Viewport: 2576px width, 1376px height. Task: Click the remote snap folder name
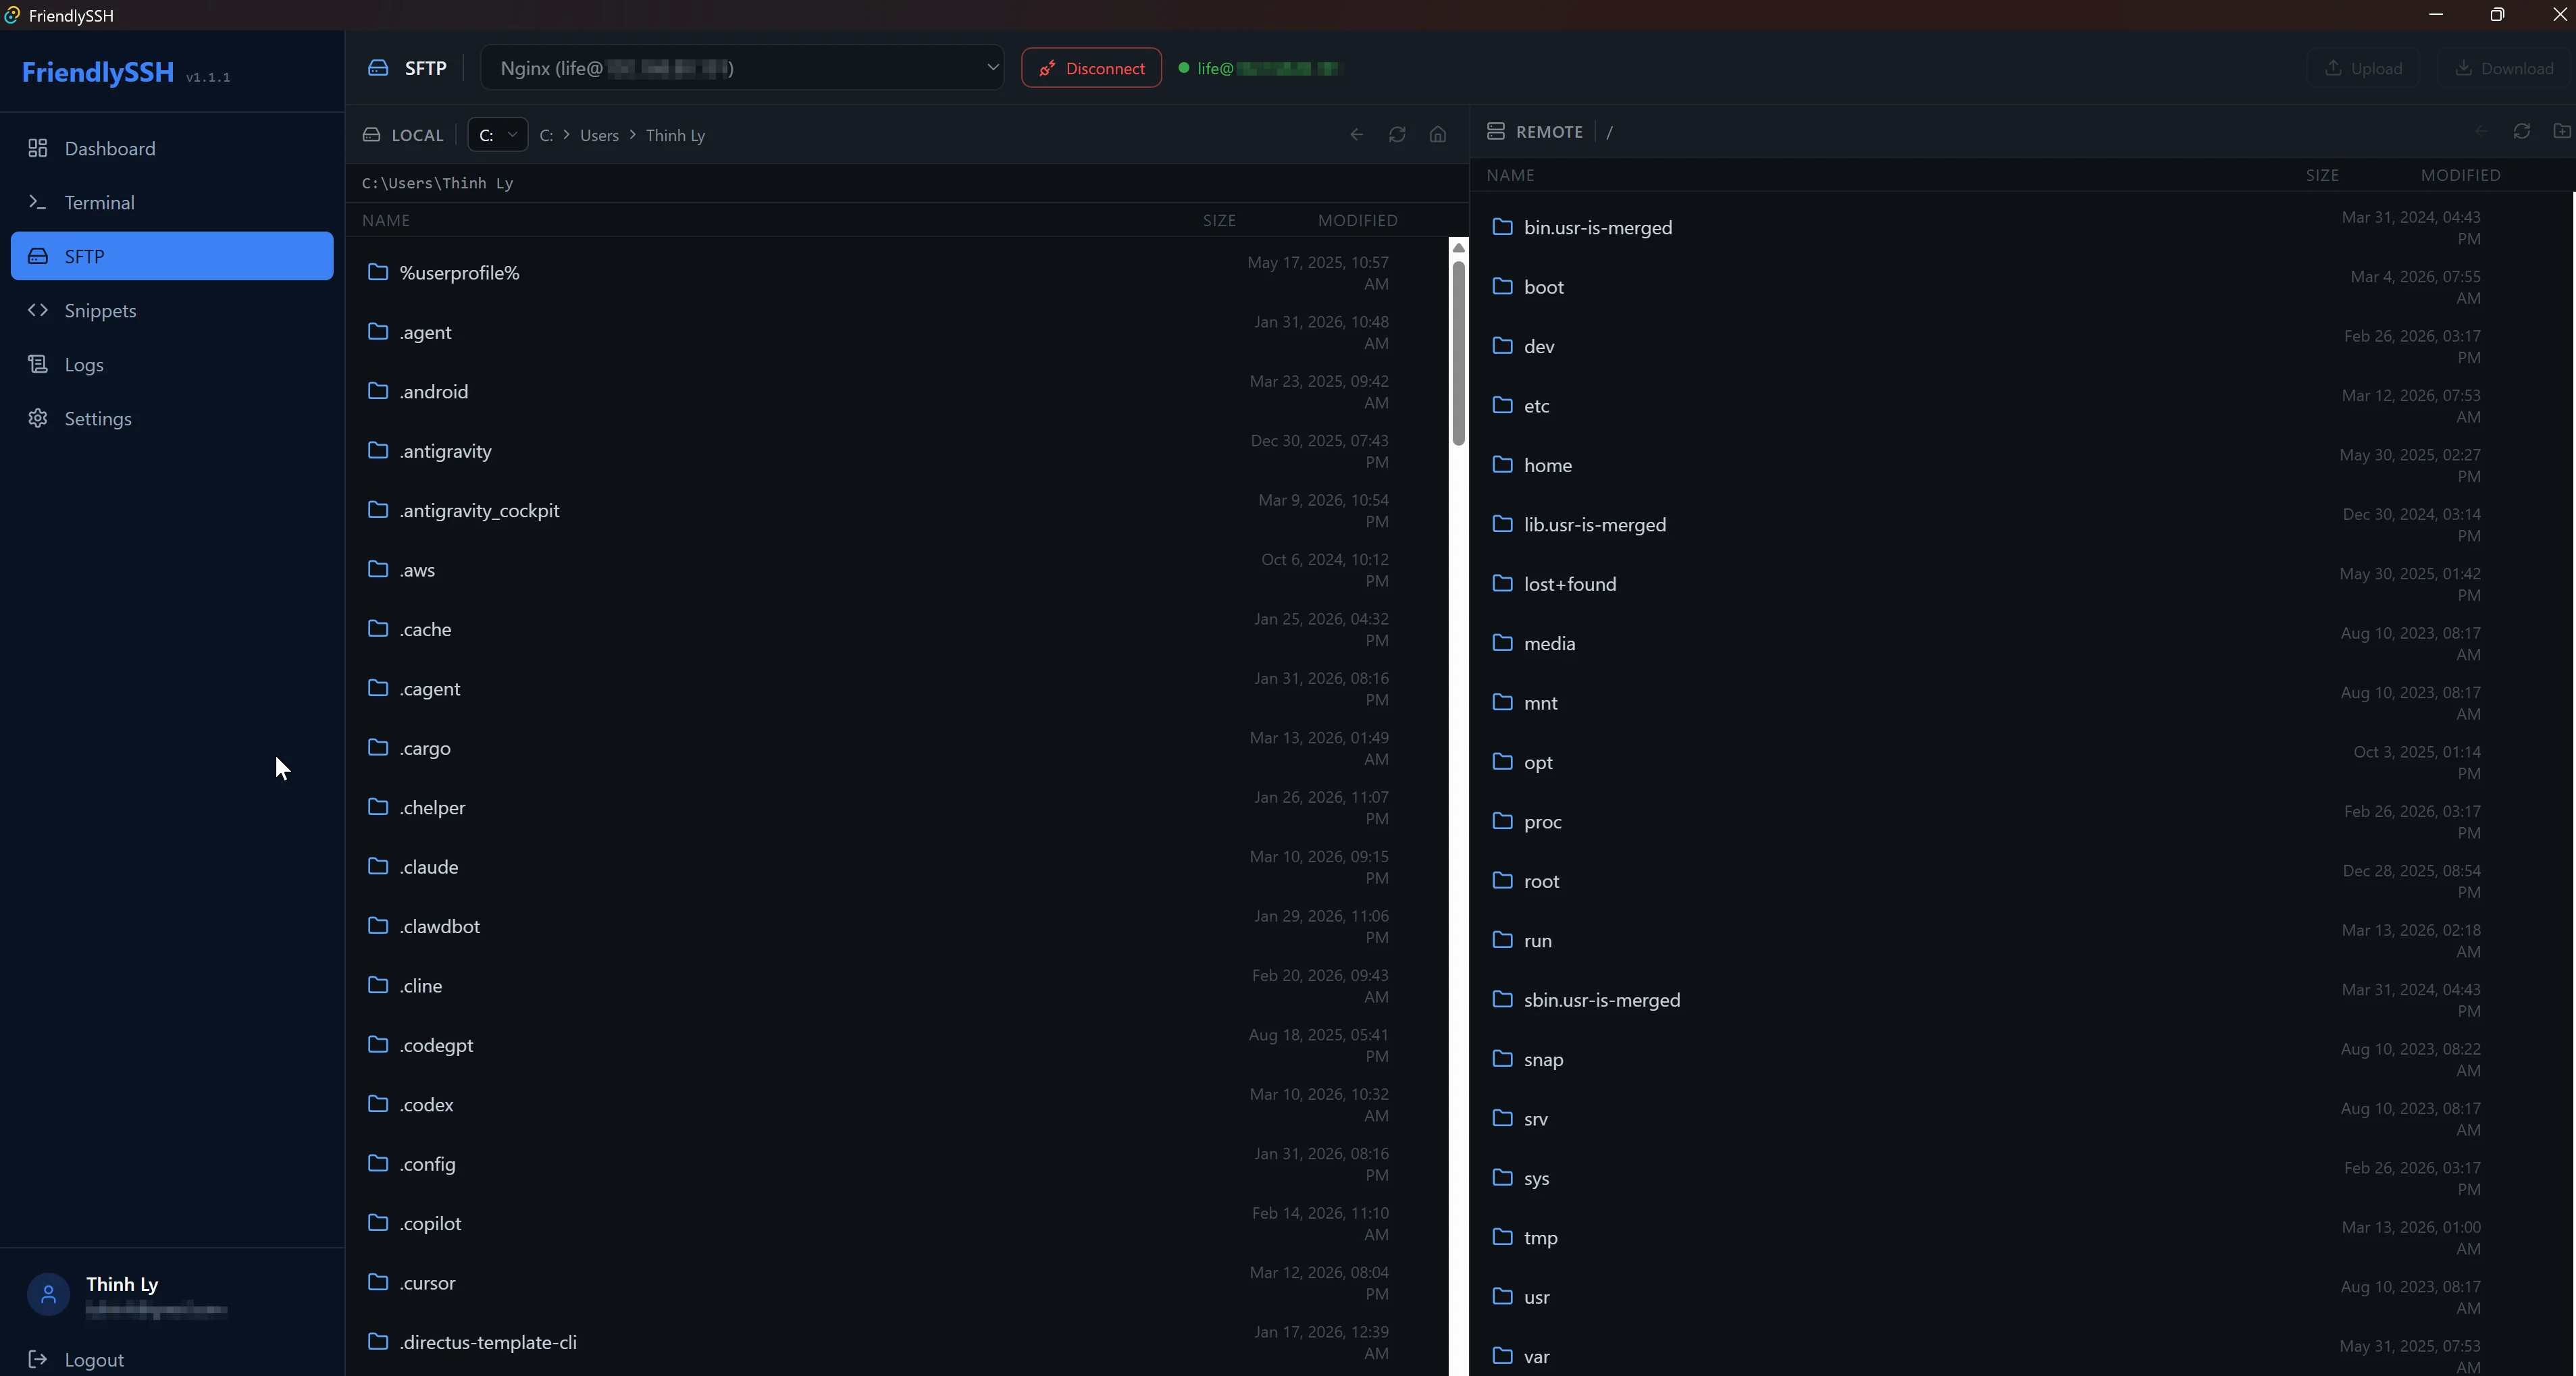click(x=1543, y=1060)
